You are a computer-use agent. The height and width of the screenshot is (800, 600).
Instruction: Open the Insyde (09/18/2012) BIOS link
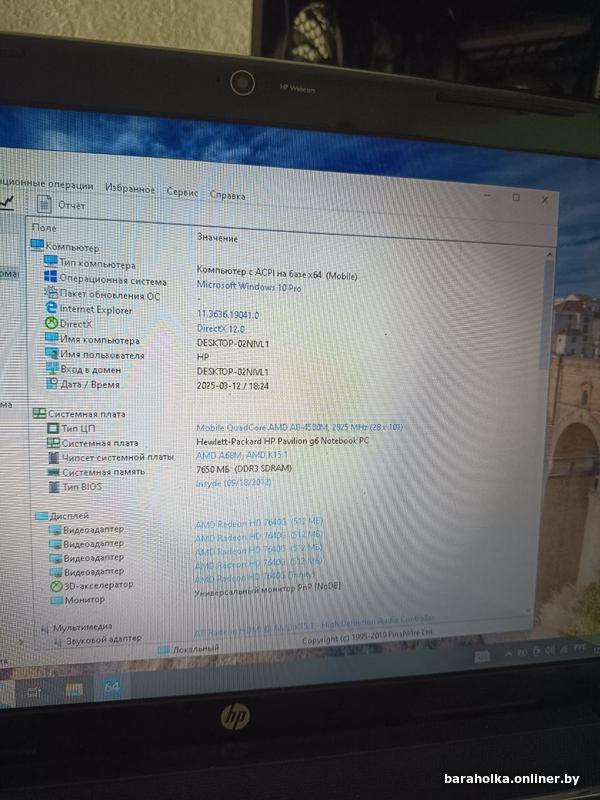click(x=234, y=482)
